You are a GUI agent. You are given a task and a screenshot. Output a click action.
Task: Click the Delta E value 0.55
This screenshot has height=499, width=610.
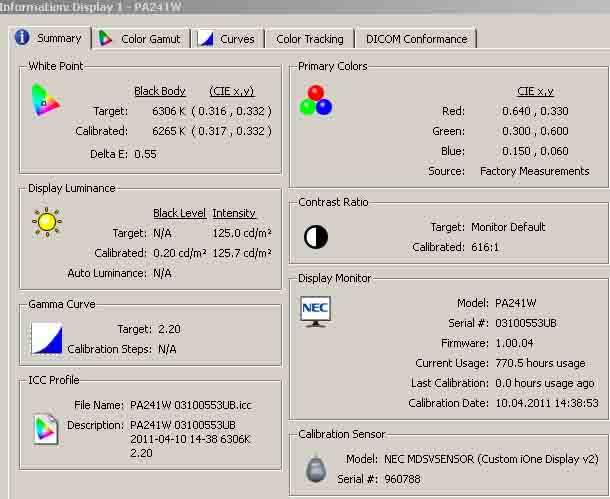pyautogui.click(x=145, y=154)
